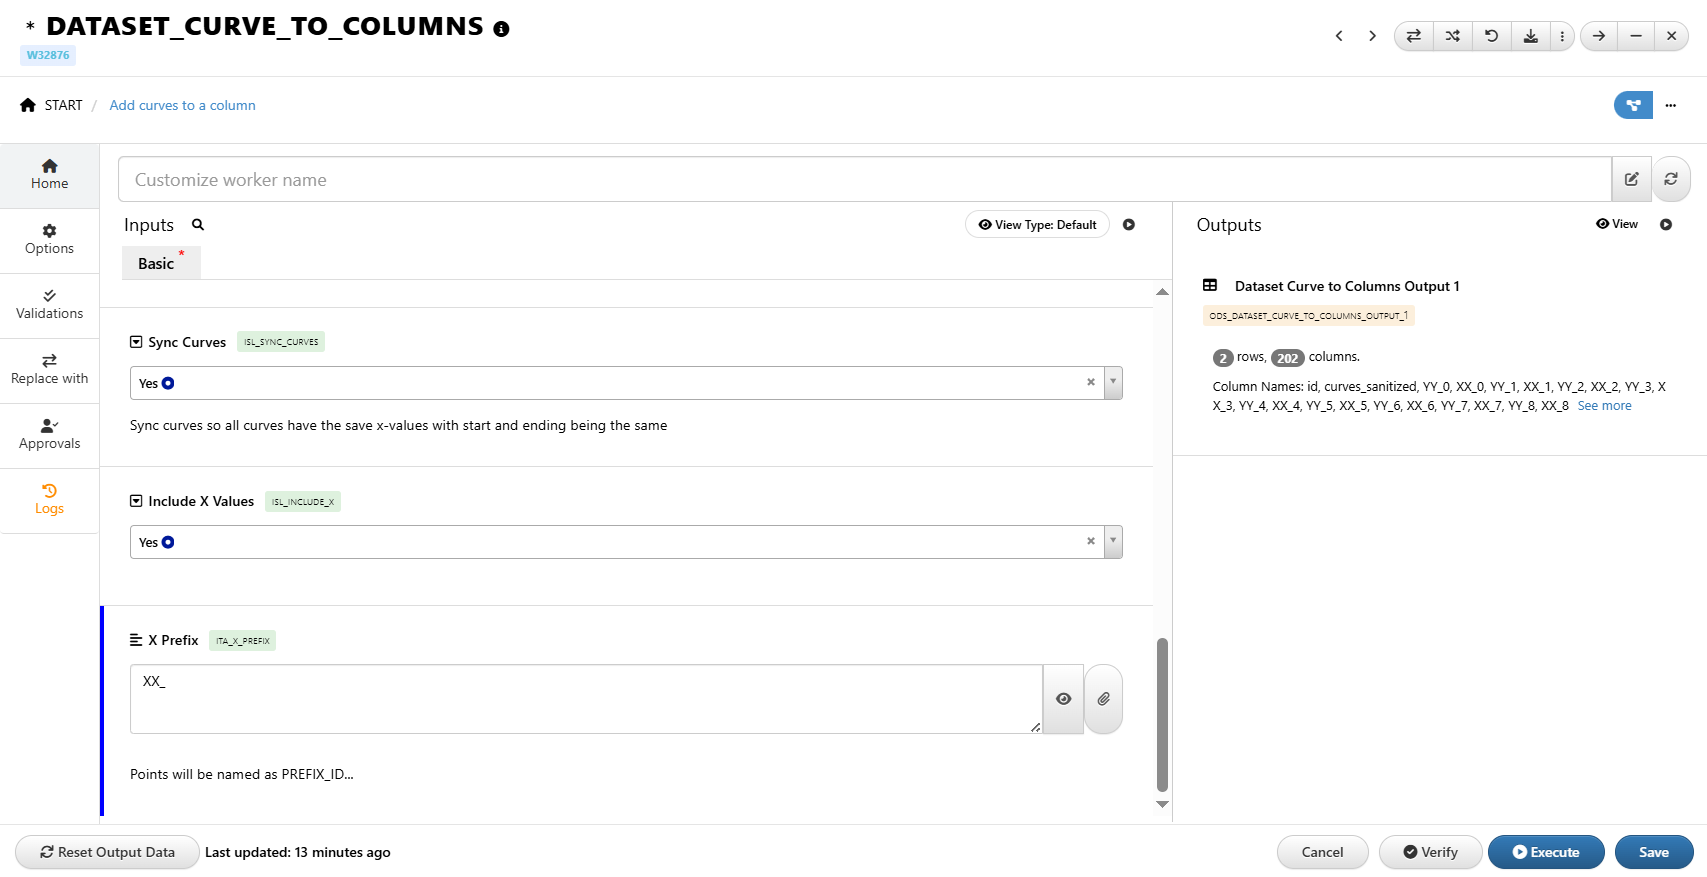Click the attachment paperclip for X Prefix
The image size is (1707, 877).
pyautogui.click(x=1103, y=699)
